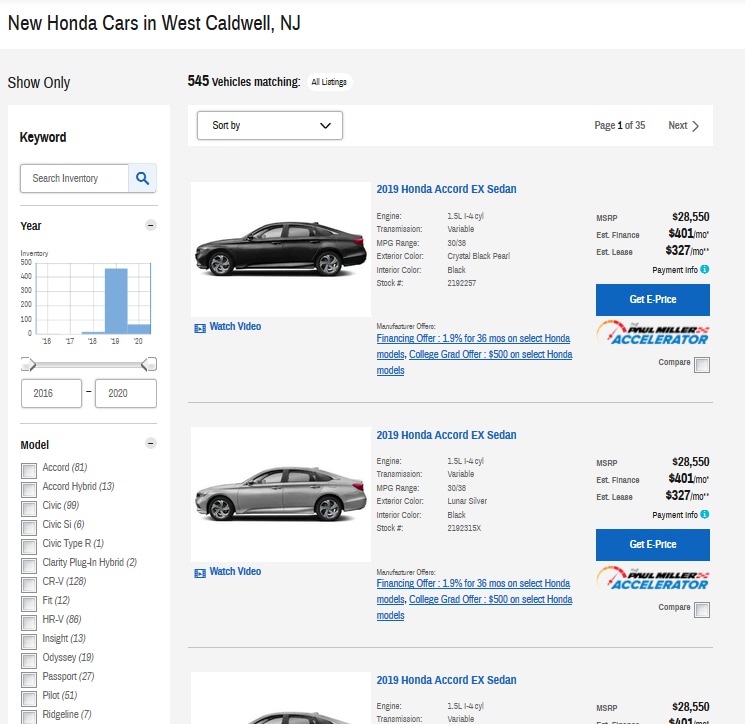Click the silver Accord sedan thumbnail
The height and width of the screenshot is (724, 745).
281,495
